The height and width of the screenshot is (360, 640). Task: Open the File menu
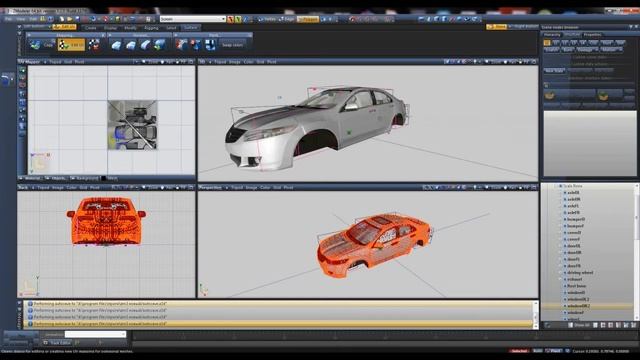[8, 19]
